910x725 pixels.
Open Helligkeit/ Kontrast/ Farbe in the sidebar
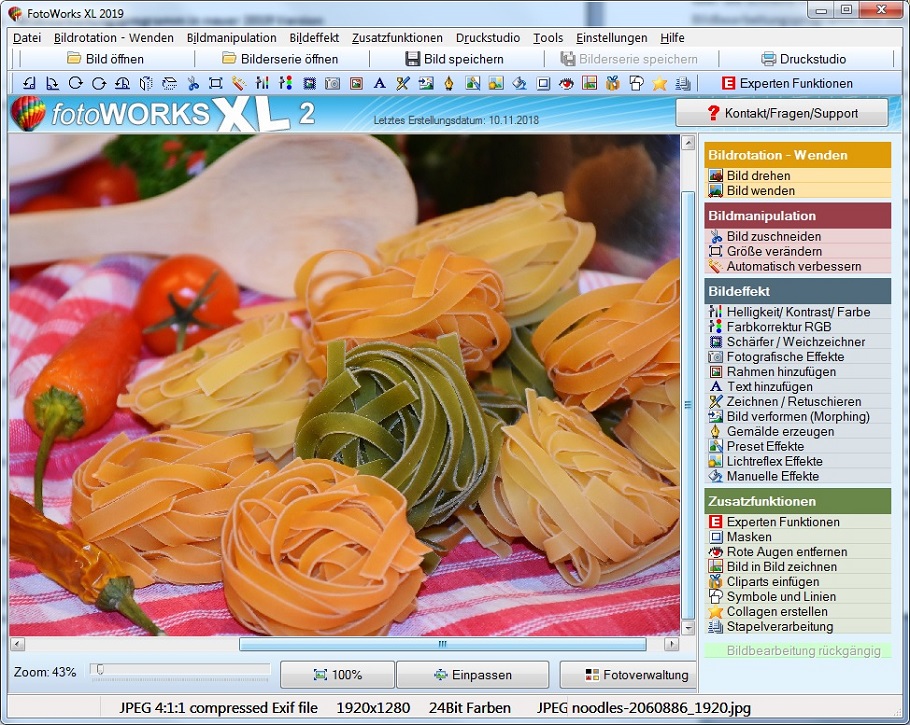click(797, 312)
